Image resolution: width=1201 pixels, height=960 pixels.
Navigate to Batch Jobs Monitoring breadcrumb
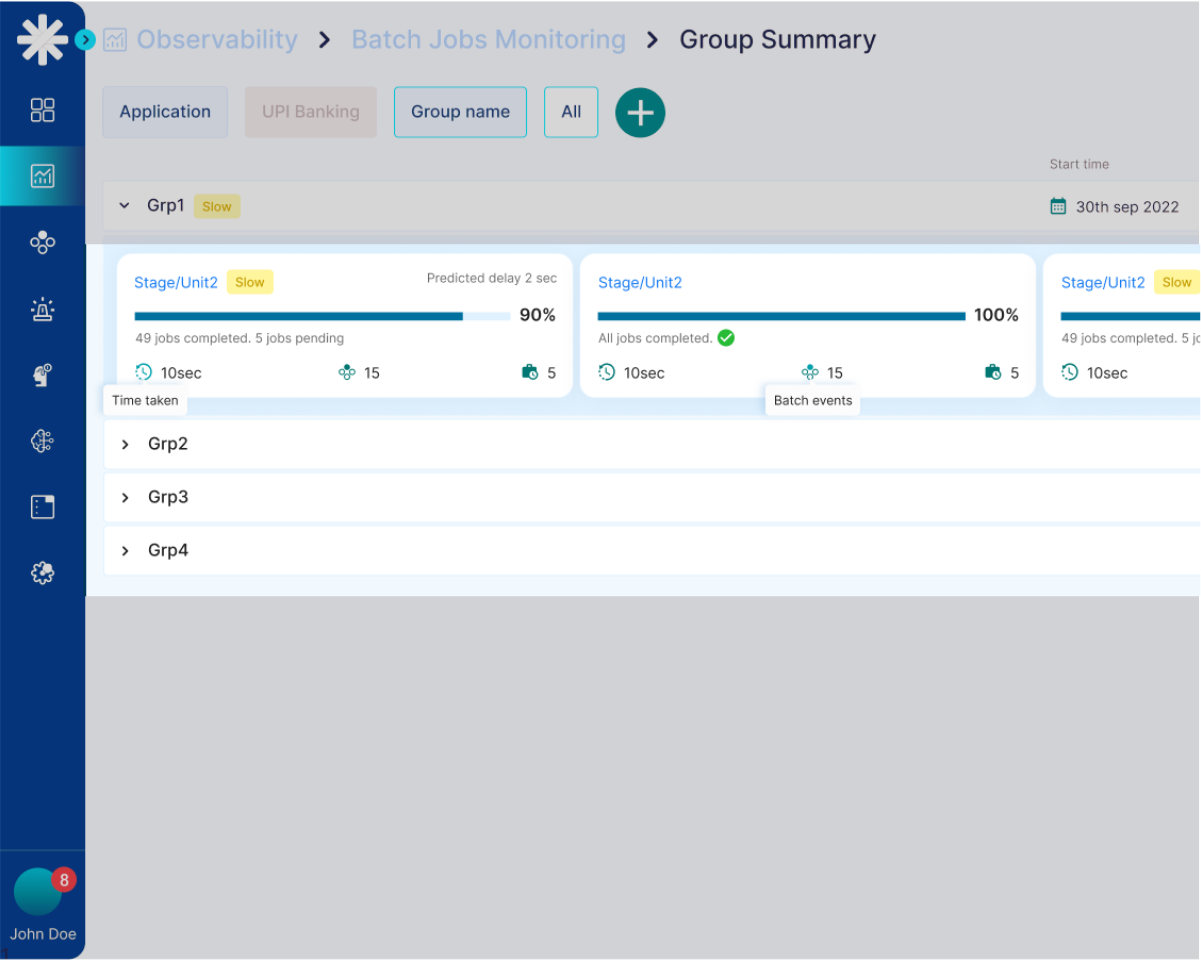[x=488, y=40]
